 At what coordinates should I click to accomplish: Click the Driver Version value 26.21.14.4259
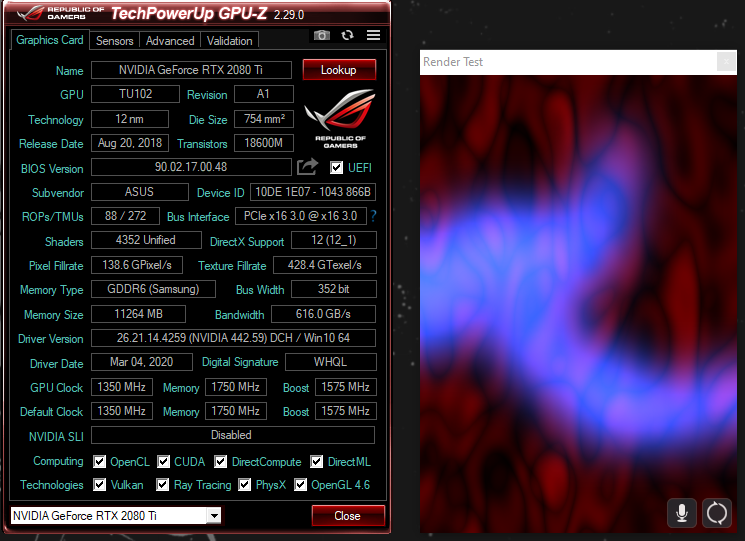[233, 338]
